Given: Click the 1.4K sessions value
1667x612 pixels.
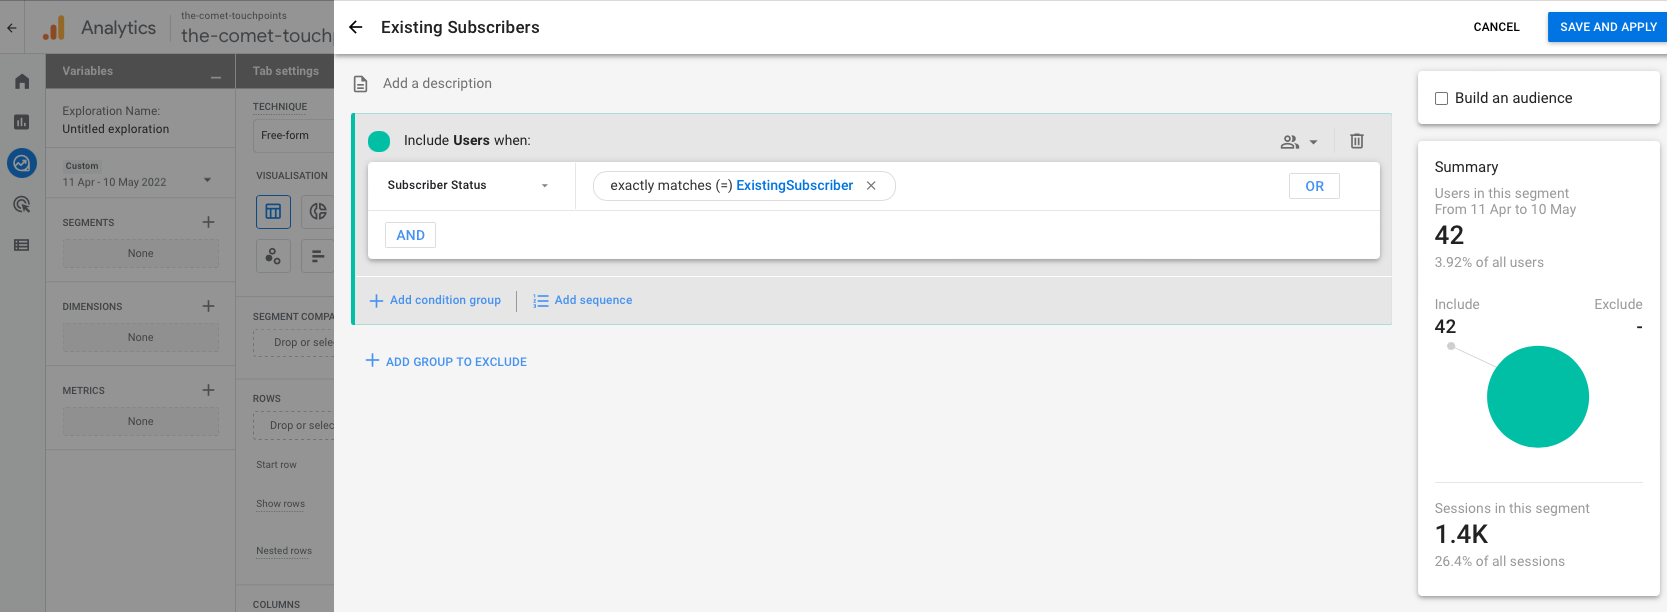Looking at the screenshot, I should [1461, 534].
